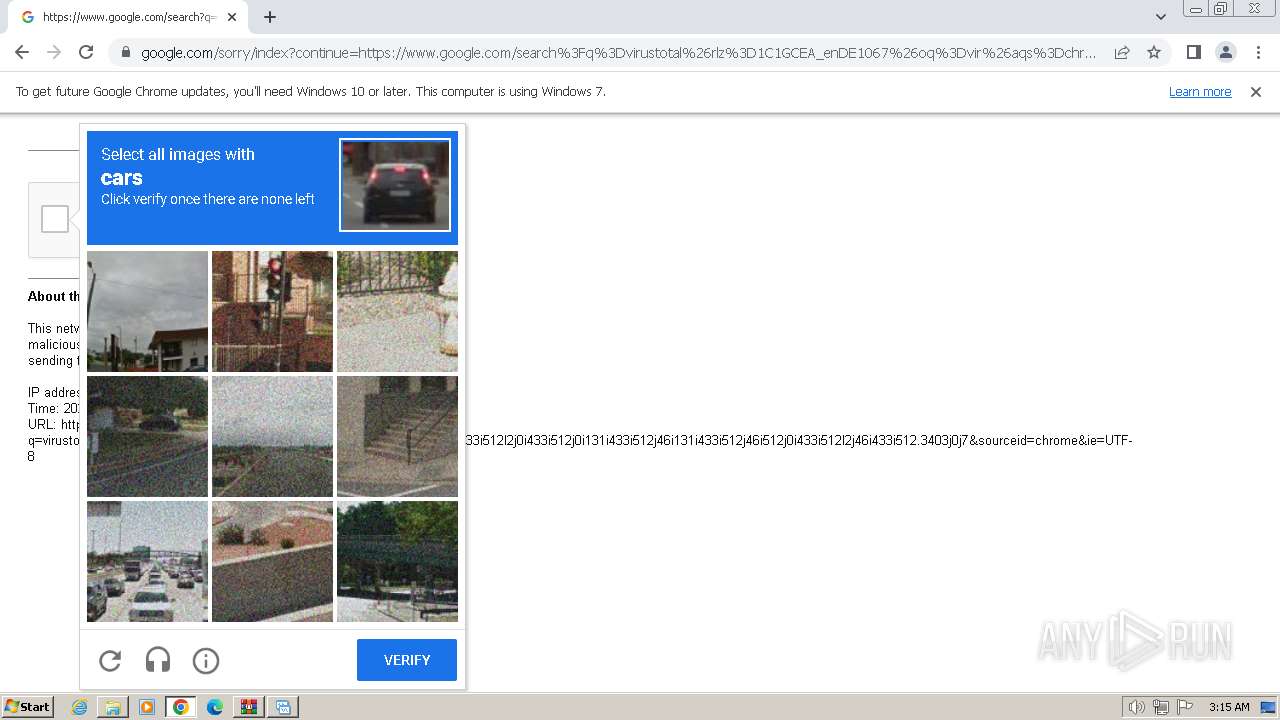Open the Windows Start menu

[27, 707]
